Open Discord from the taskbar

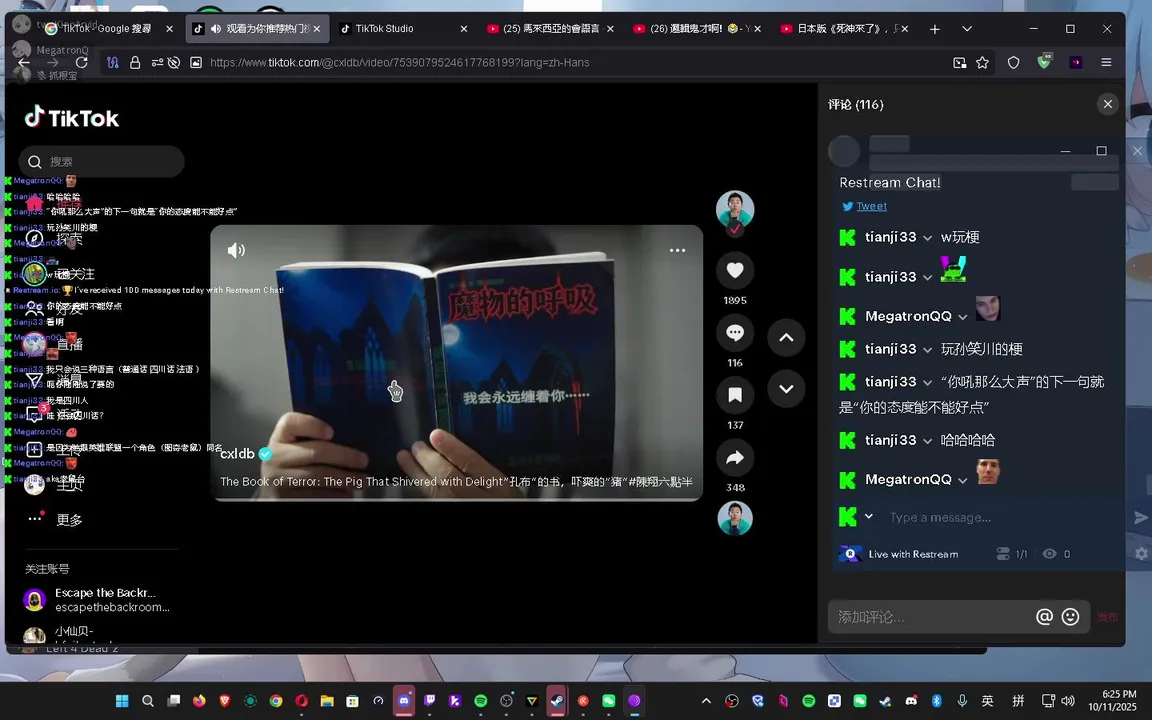[x=404, y=701]
